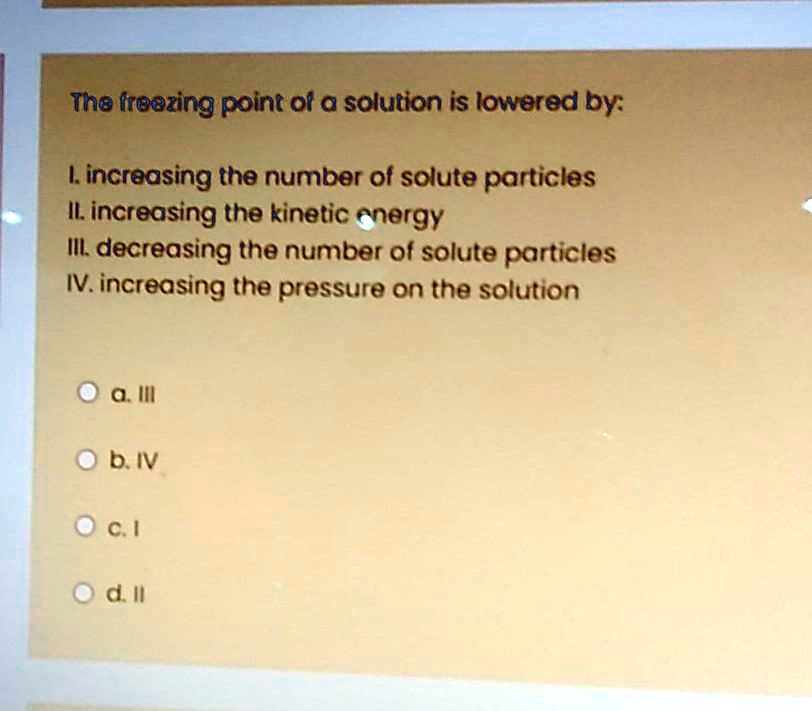The image size is (812, 711).
Task: Click the answer label 'c. I'
Action: pos(126,527)
